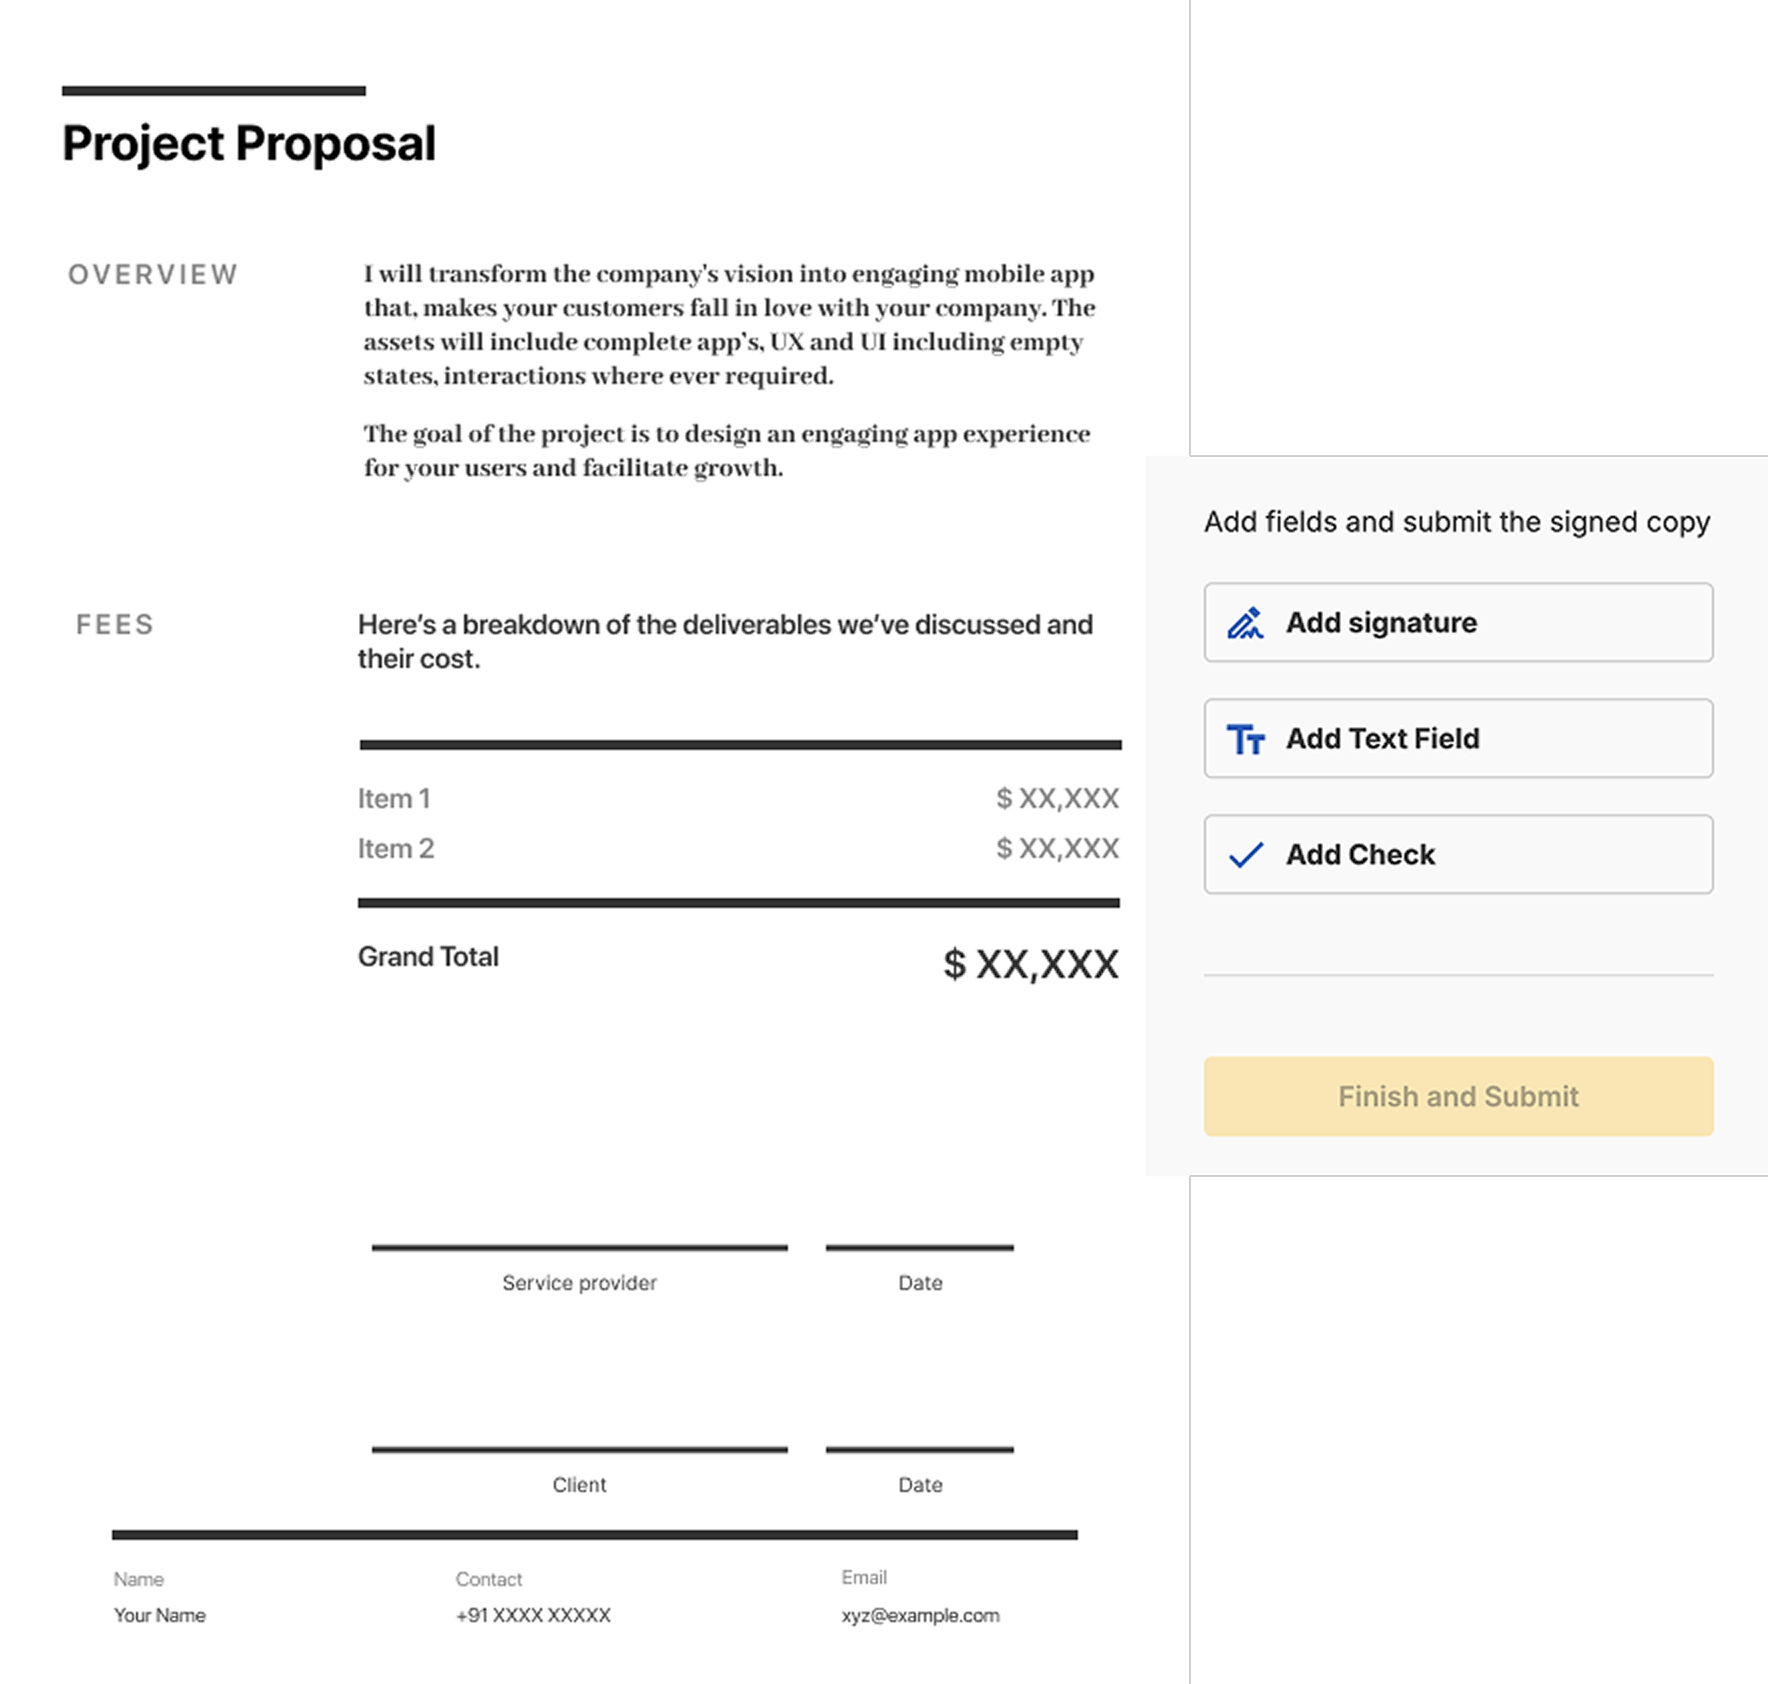Click the Client signature line
The height and width of the screenshot is (1684, 1768).
(579, 1448)
